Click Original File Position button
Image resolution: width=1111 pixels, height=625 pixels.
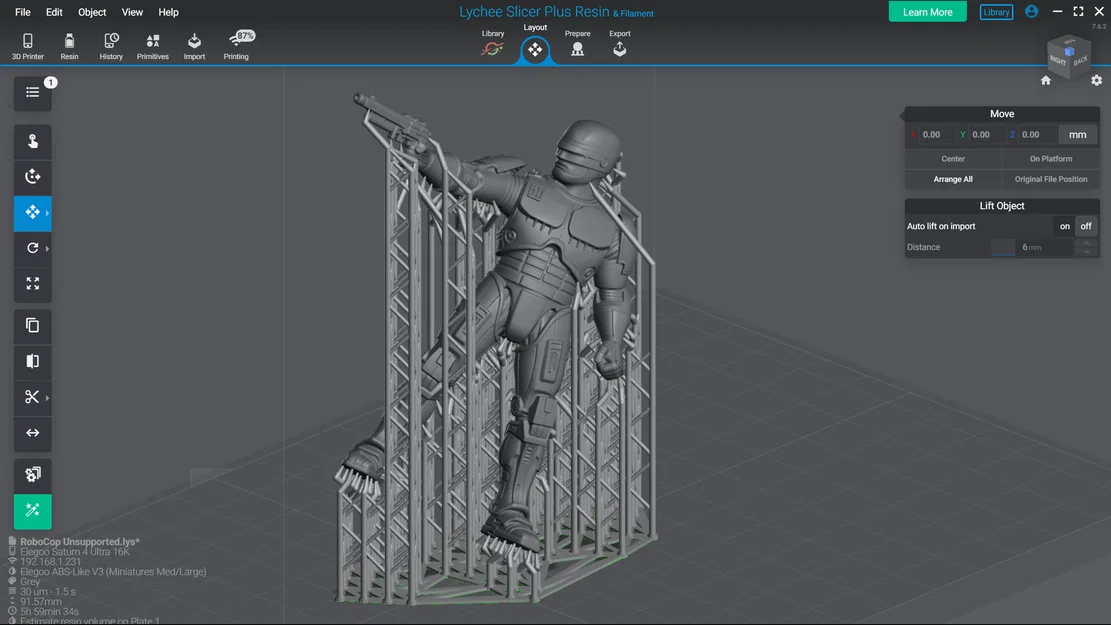coord(1051,179)
